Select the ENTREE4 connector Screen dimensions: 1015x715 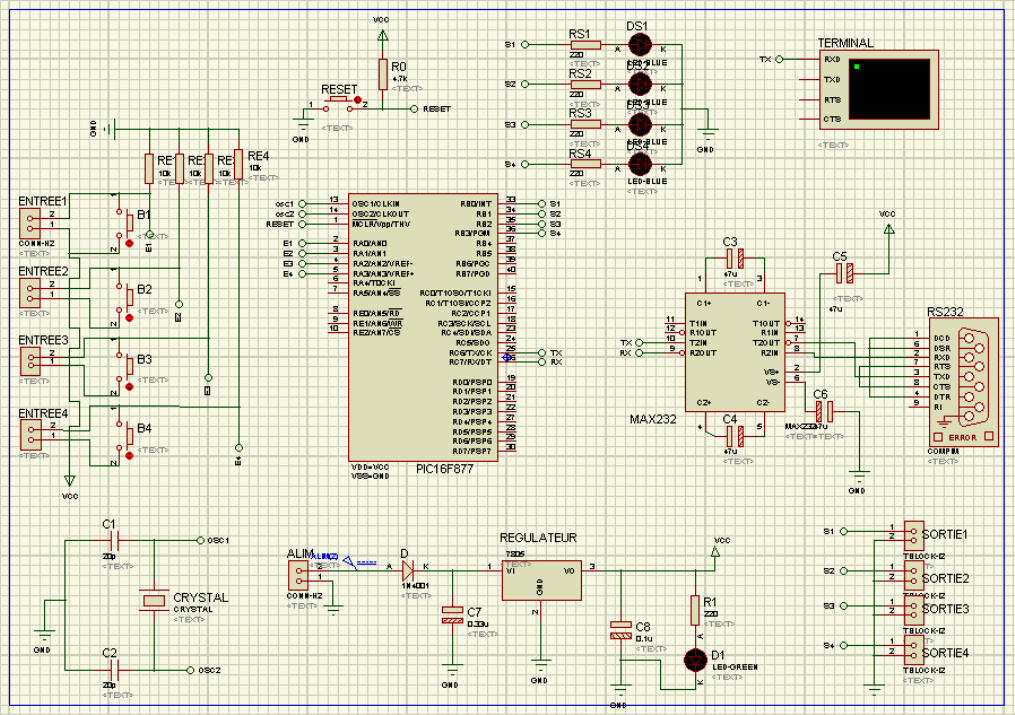[30, 434]
